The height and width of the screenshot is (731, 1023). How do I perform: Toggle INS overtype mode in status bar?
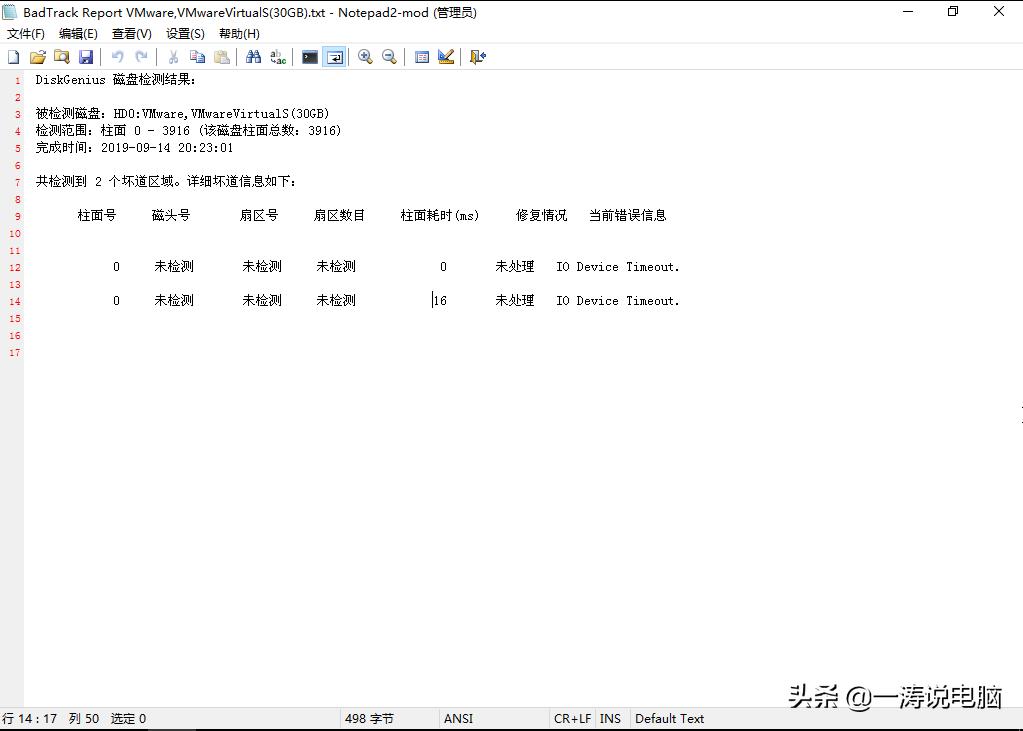click(610, 718)
